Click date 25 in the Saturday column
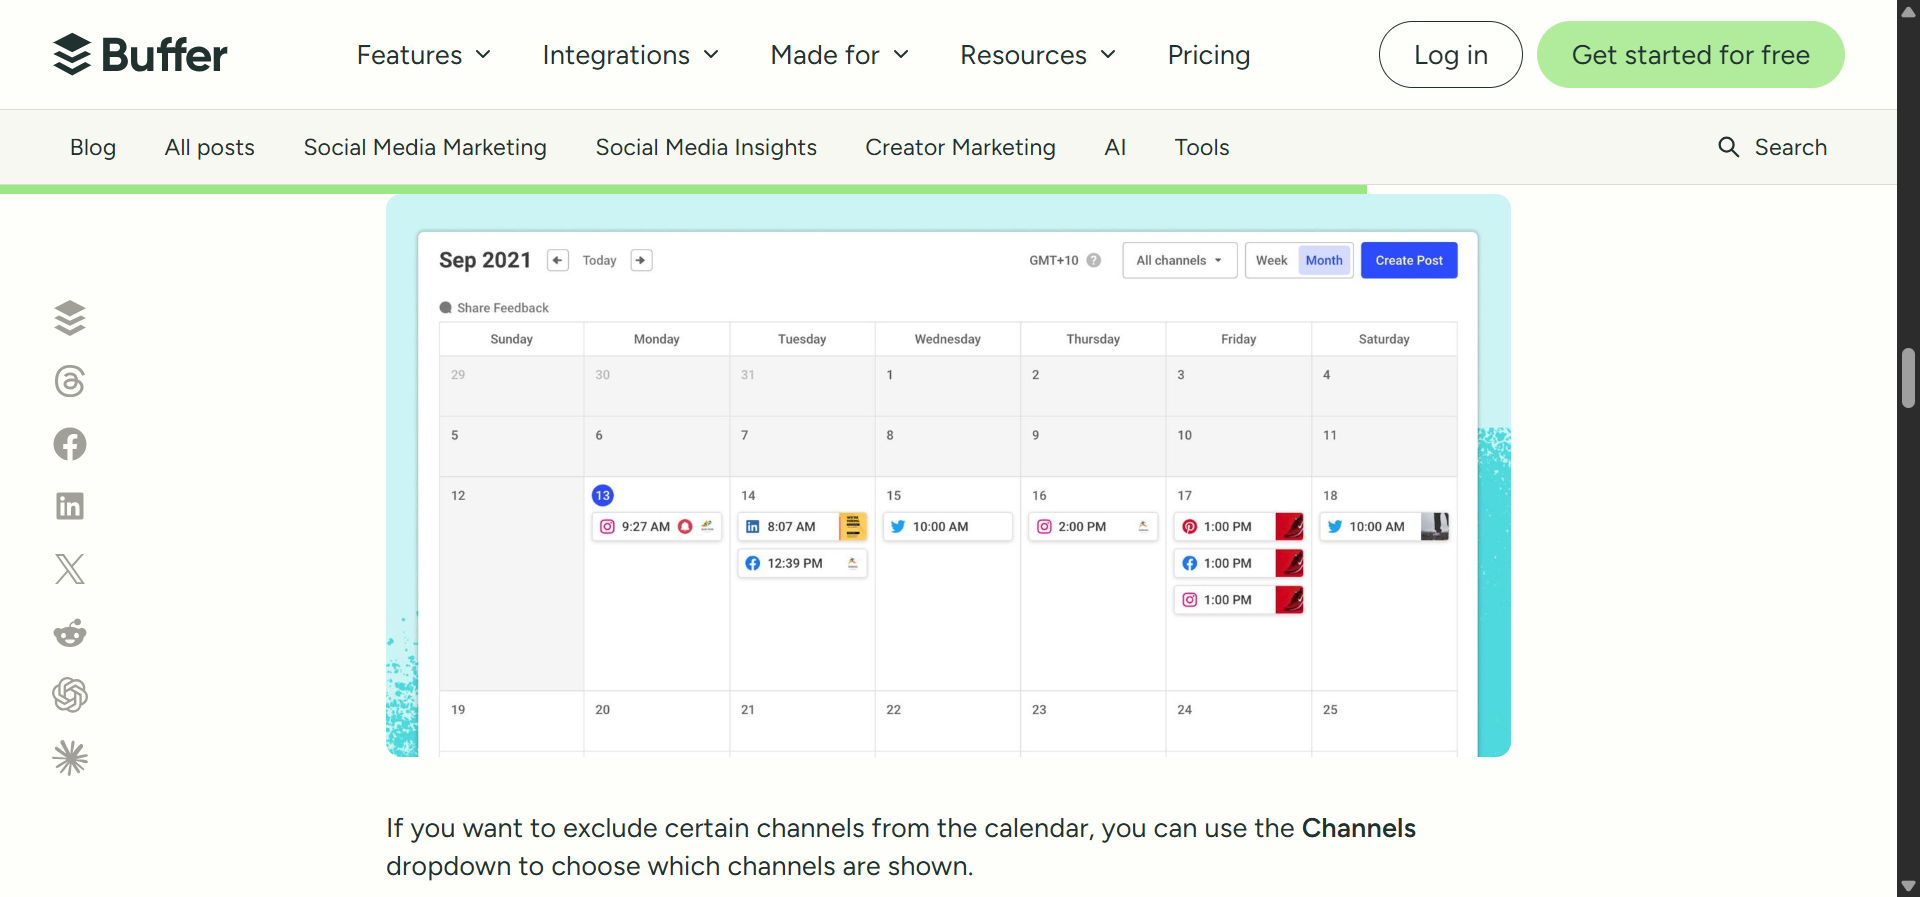The image size is (1920, 897). (1330, 710)
